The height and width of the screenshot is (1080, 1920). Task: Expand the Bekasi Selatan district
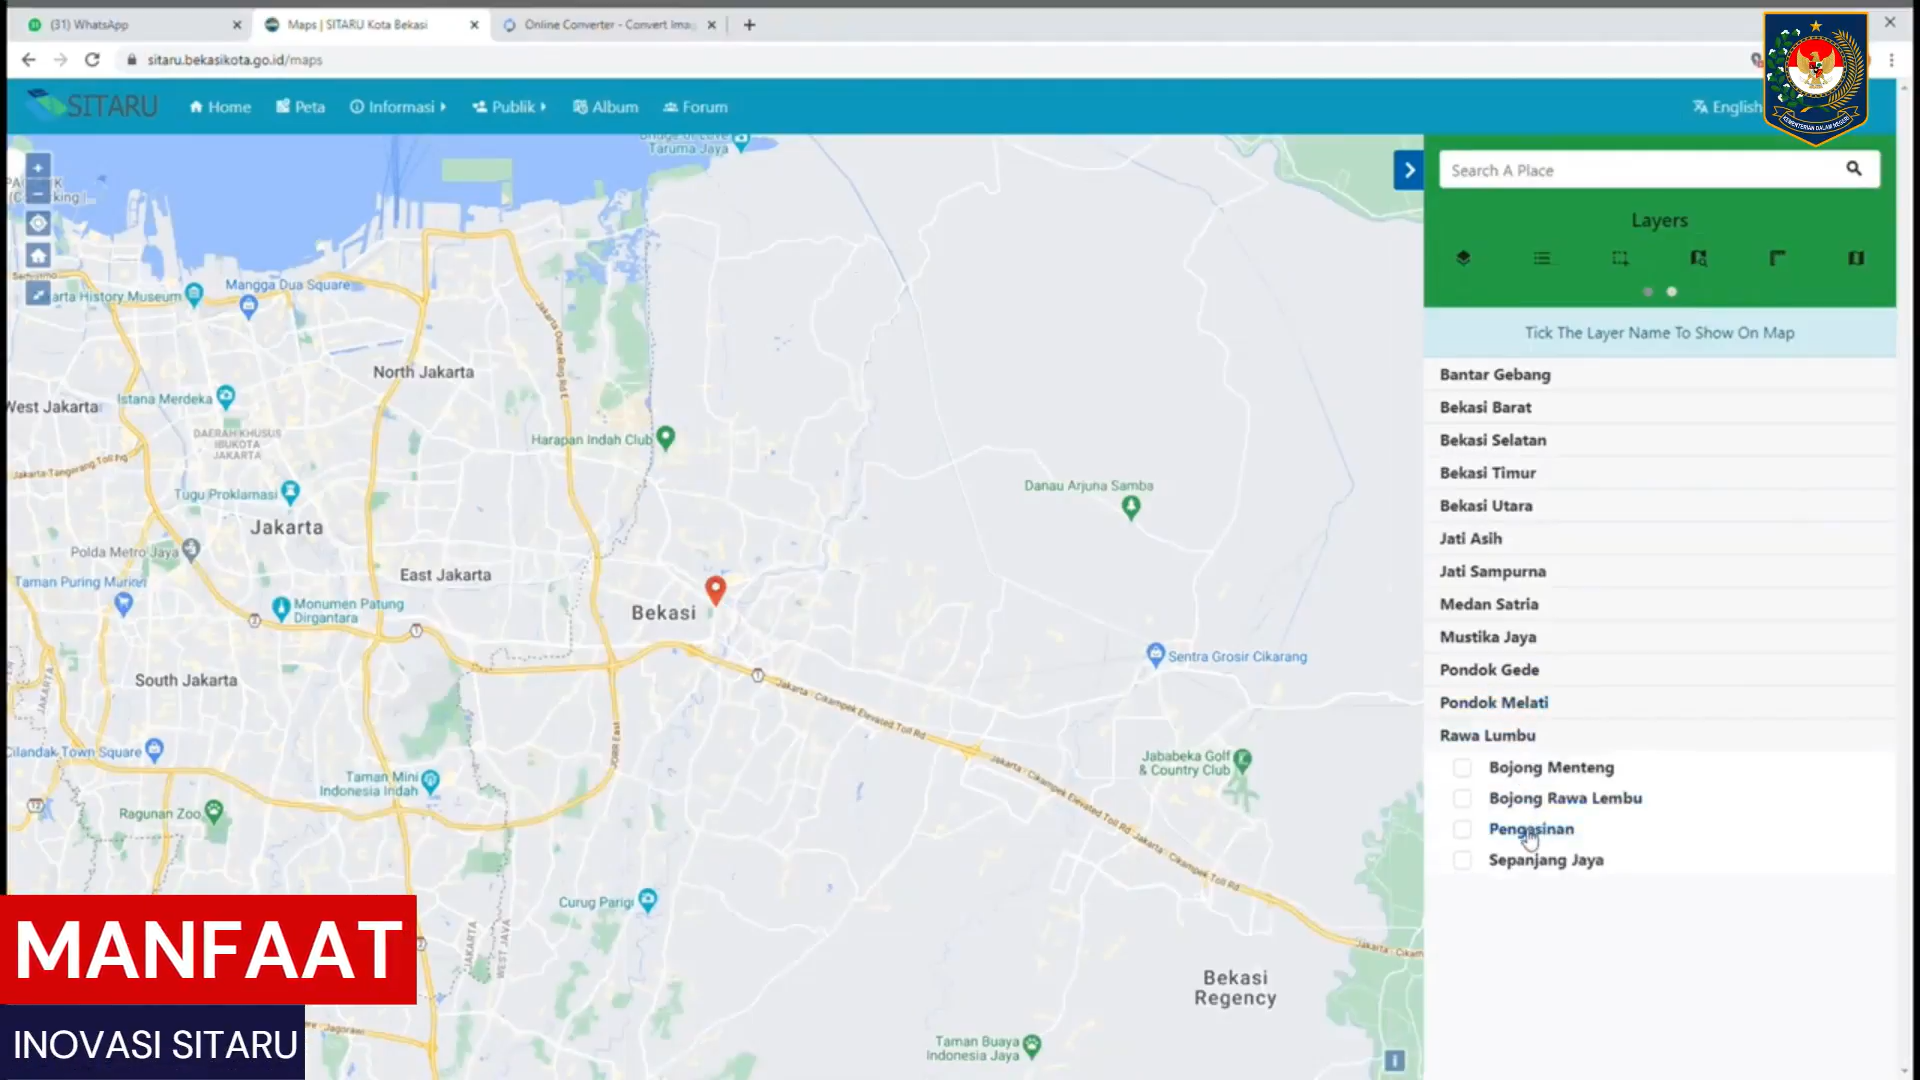1660,440
